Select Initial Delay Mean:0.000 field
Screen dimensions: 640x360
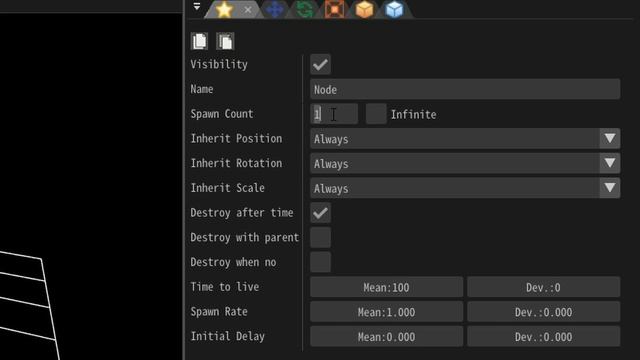[387, 337]
